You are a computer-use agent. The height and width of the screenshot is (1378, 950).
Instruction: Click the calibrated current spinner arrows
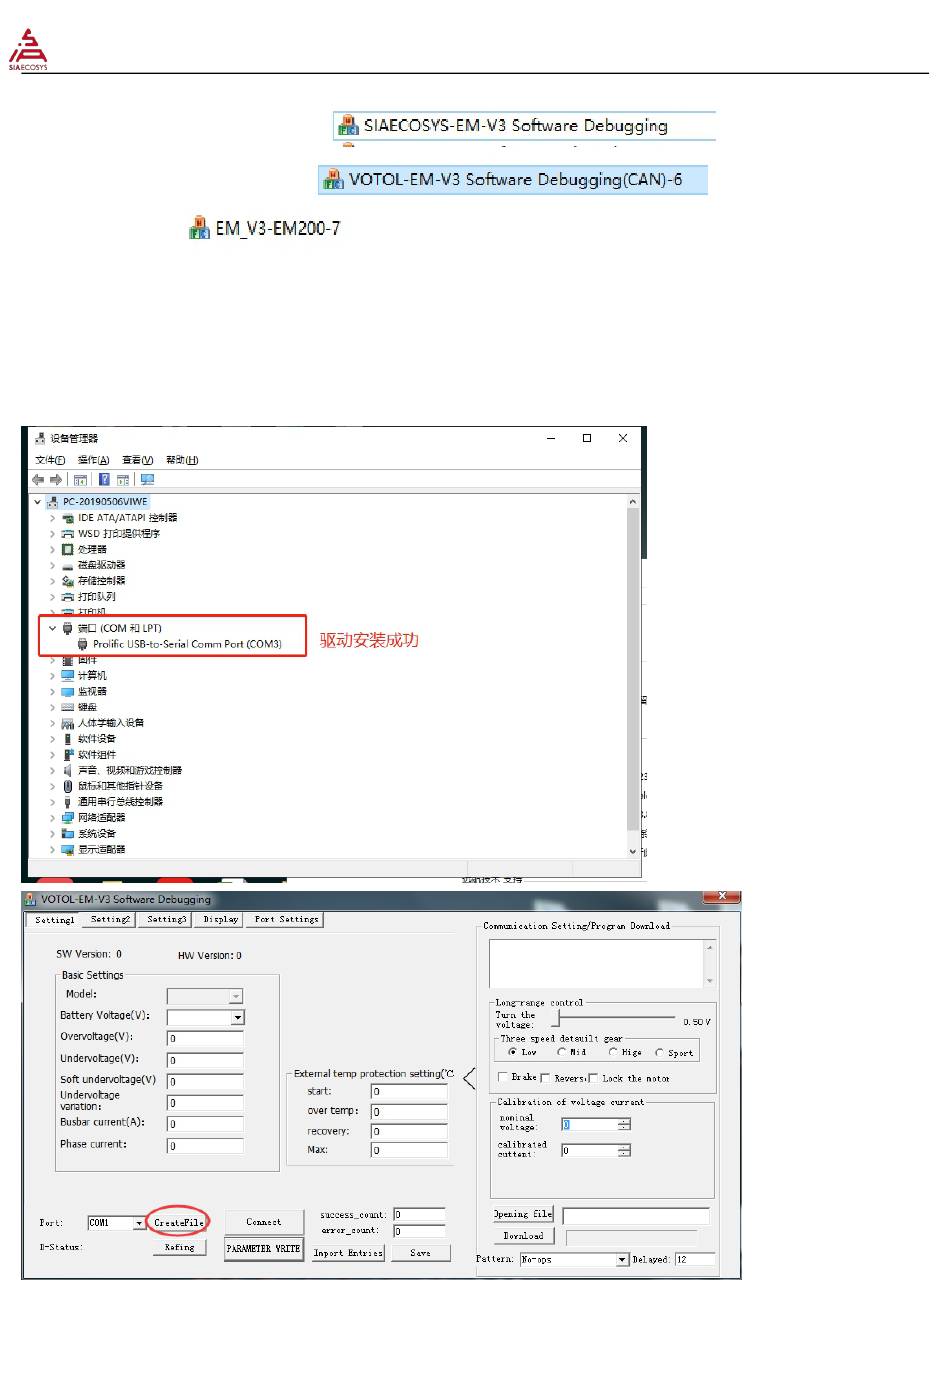click(x=624, y=1151)
